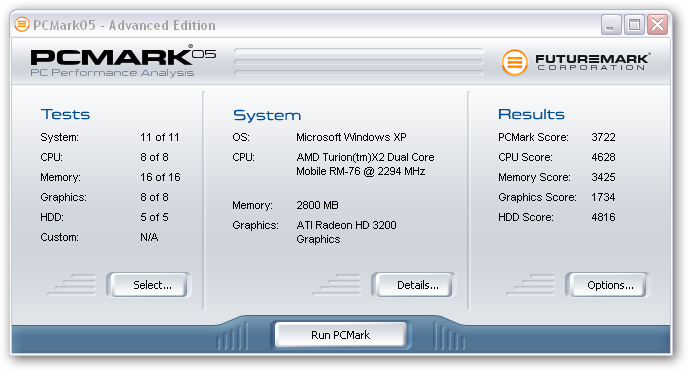Click the 'CPU Score:' label
The width and height of the screenshot is (688, 371).
pos(525,157)
